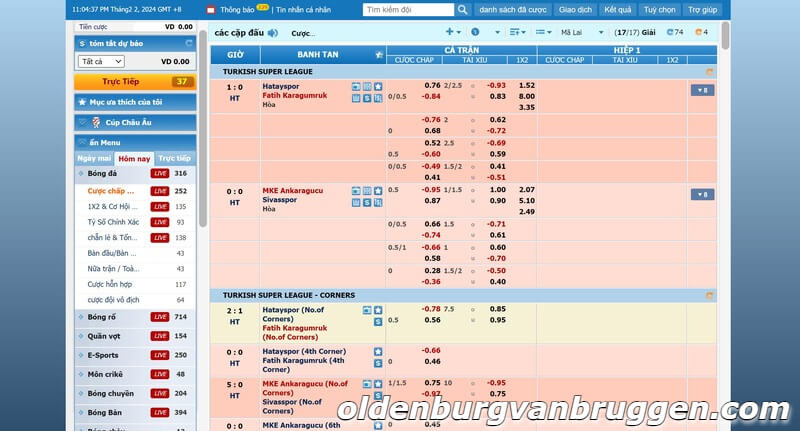Toggle the sound speaker icon beside các cặp đấu
The height and width of the screenshot is (431, 800).
273,33
